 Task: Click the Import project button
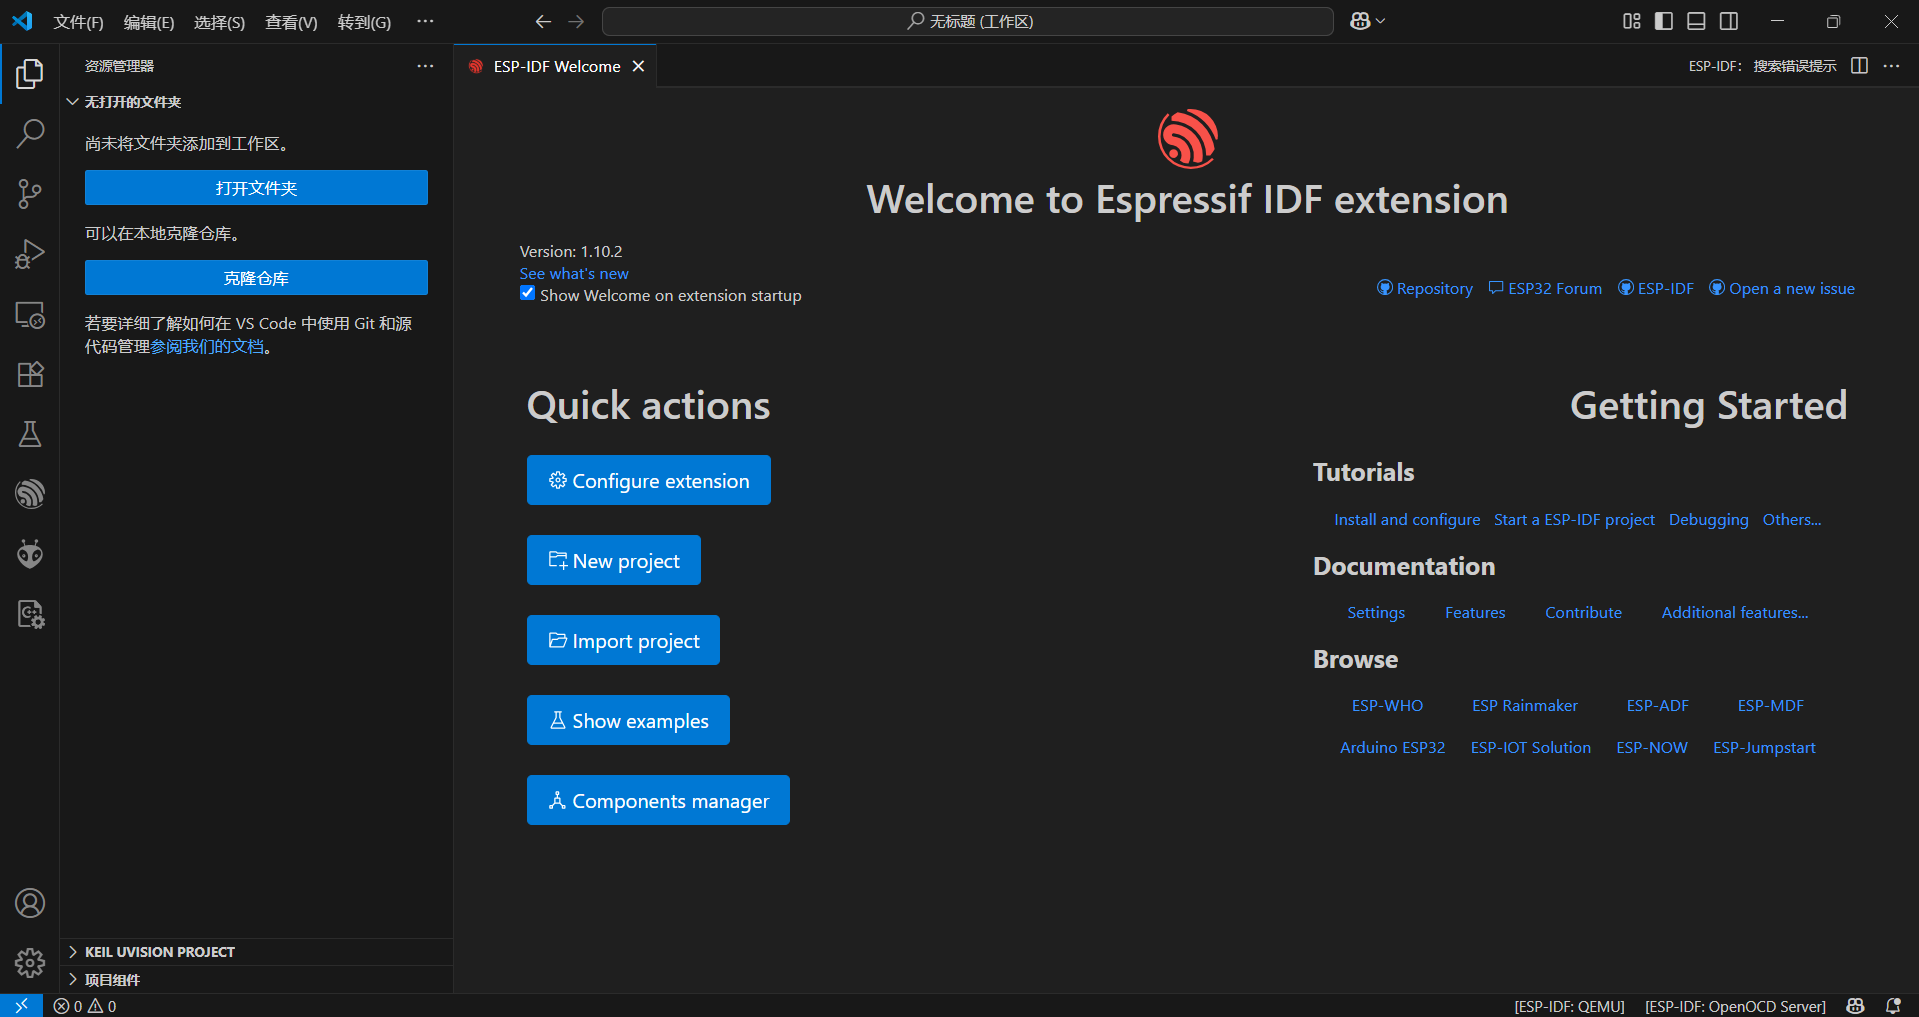623,640
